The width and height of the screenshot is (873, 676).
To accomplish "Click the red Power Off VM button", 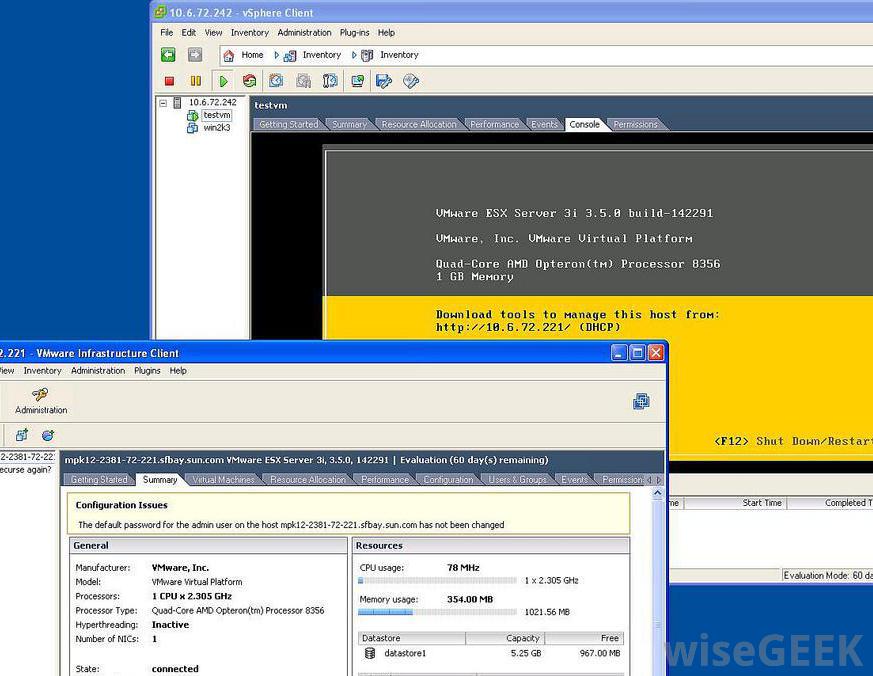I will (x=169, y=81).
